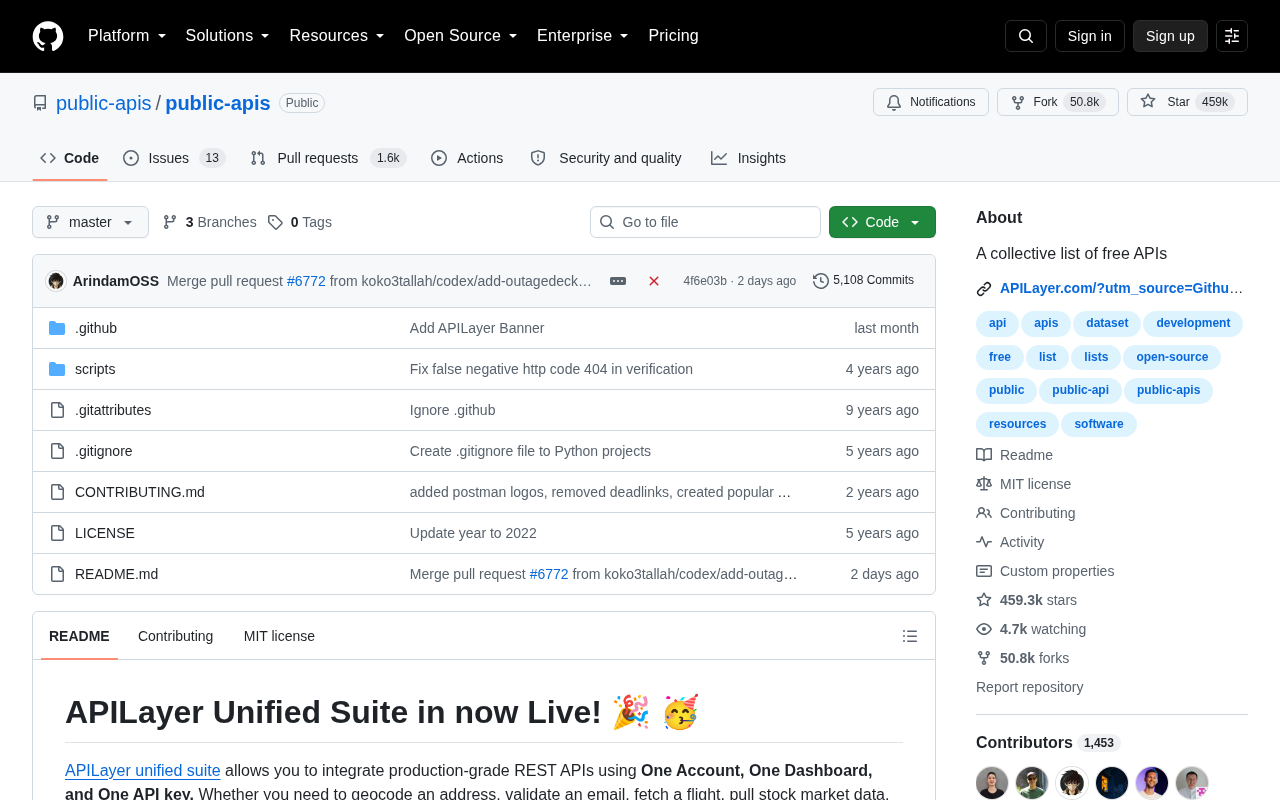Click the scripts folder icon
Image resolution: width=1280 pixels, height=800 pixels.
[57, 369]
